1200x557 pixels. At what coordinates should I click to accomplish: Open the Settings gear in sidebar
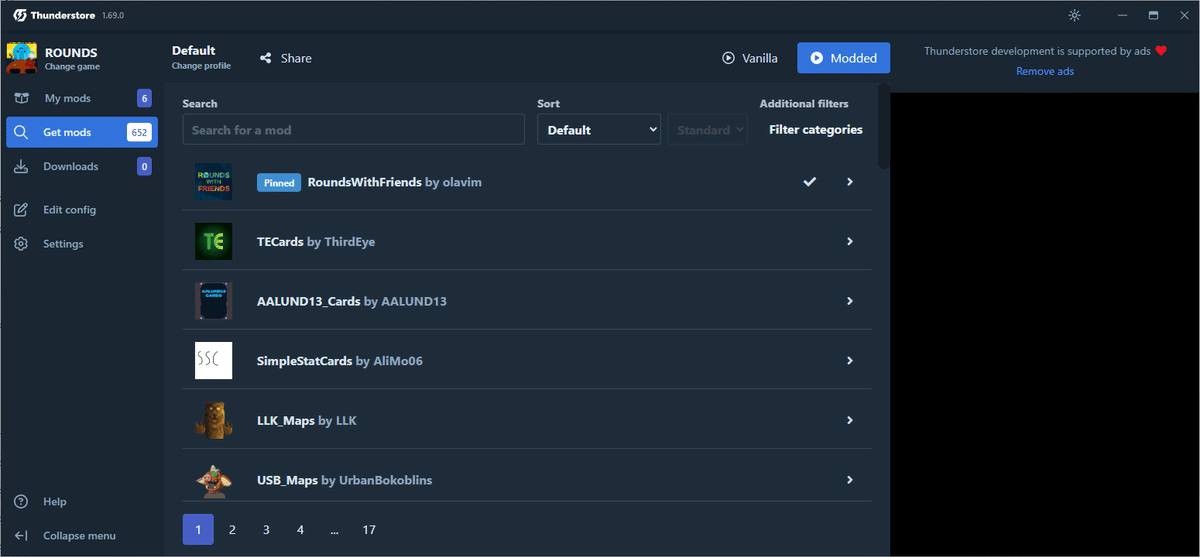(x=21, y=244)
